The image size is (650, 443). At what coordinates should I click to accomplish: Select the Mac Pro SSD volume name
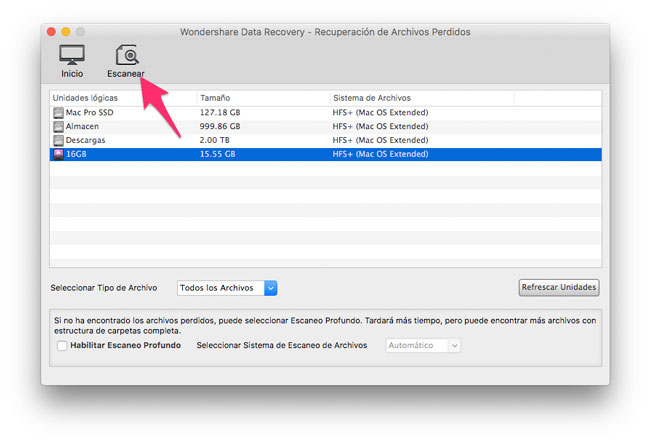coord(89,113)
